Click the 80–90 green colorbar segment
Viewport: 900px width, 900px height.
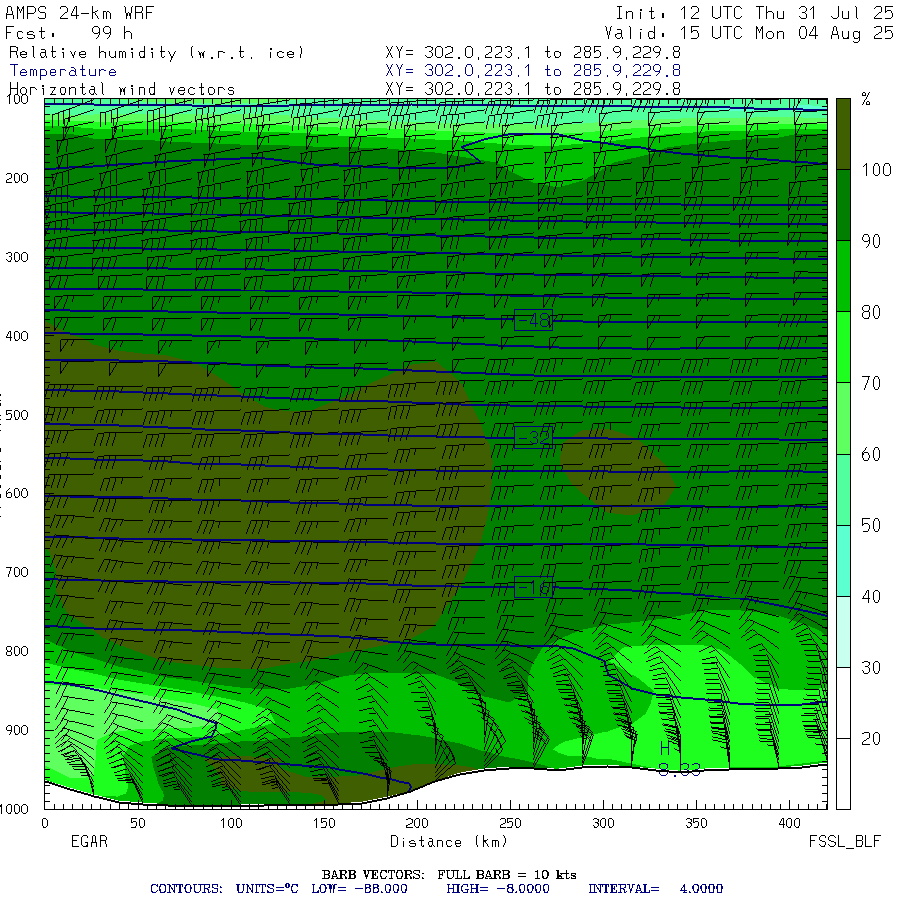[843, 276]
